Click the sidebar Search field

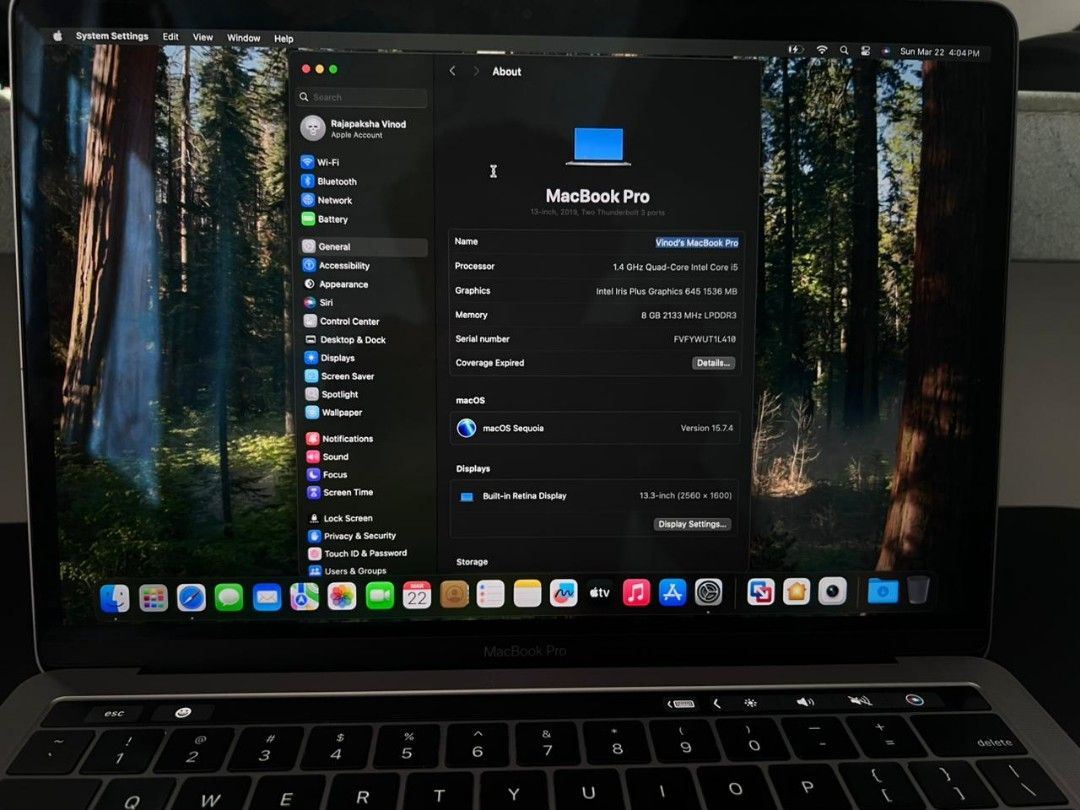click(x=363, y=97)
